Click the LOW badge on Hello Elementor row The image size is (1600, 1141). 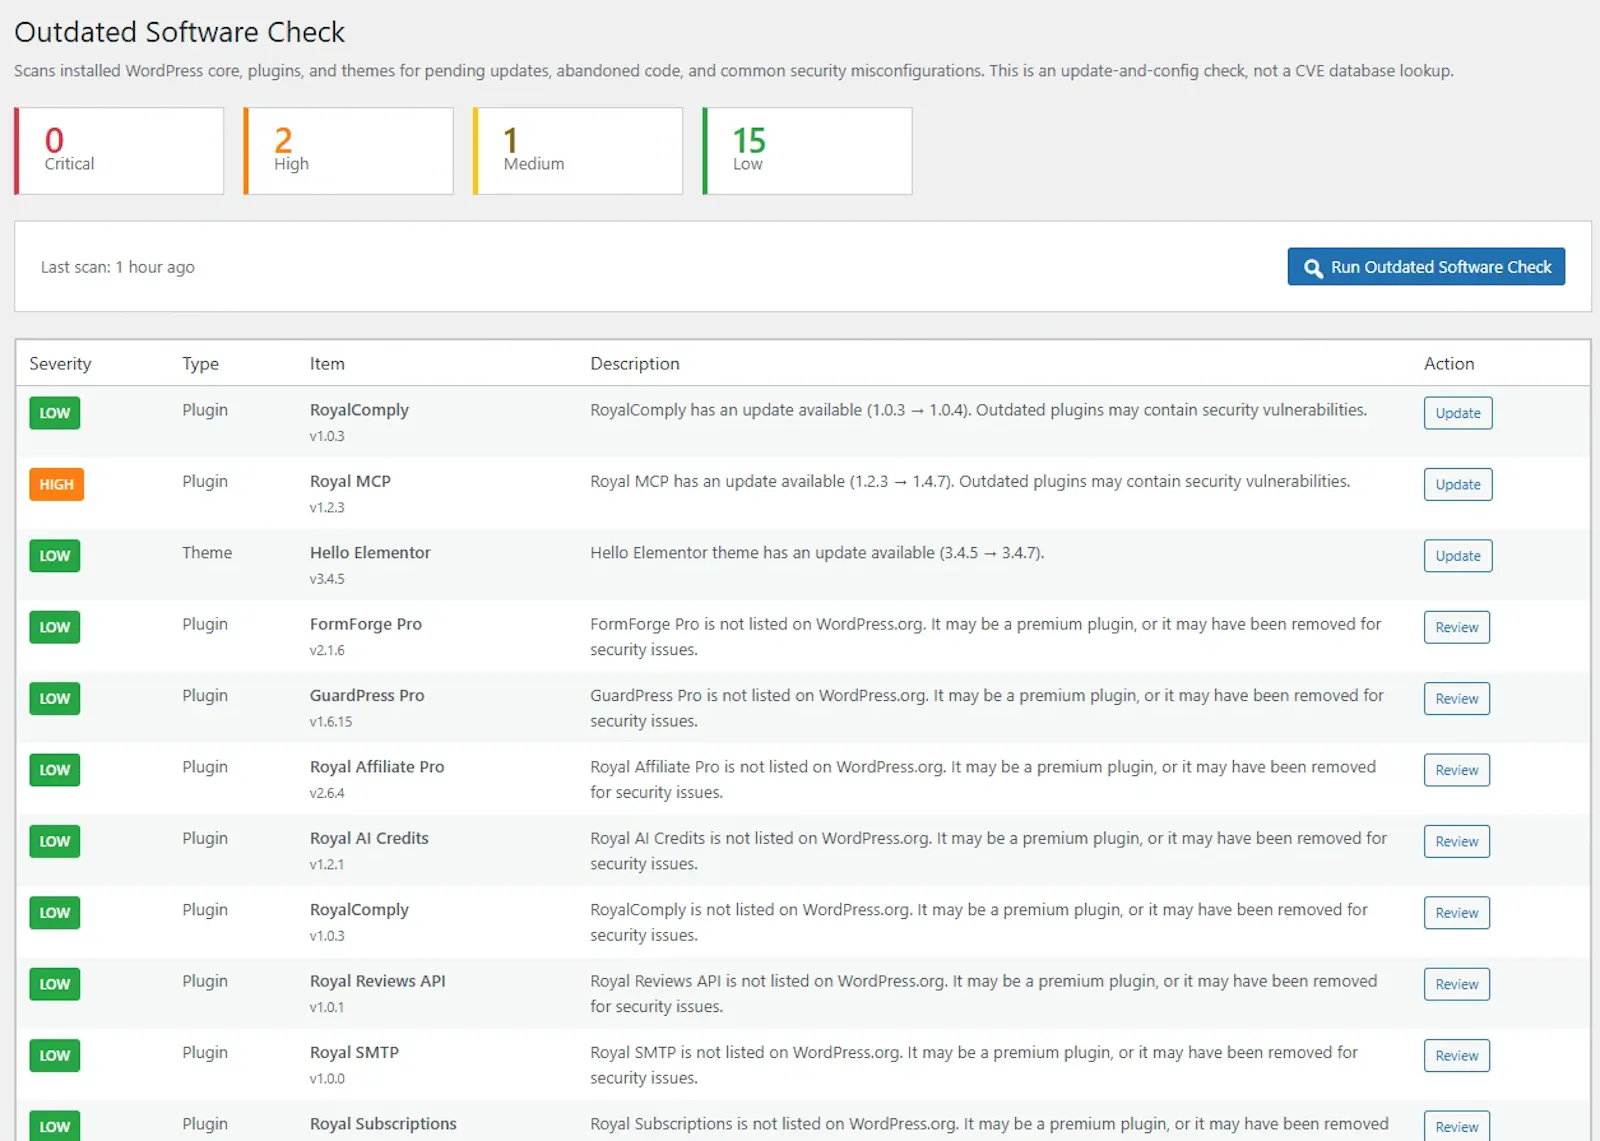[55, 556]
